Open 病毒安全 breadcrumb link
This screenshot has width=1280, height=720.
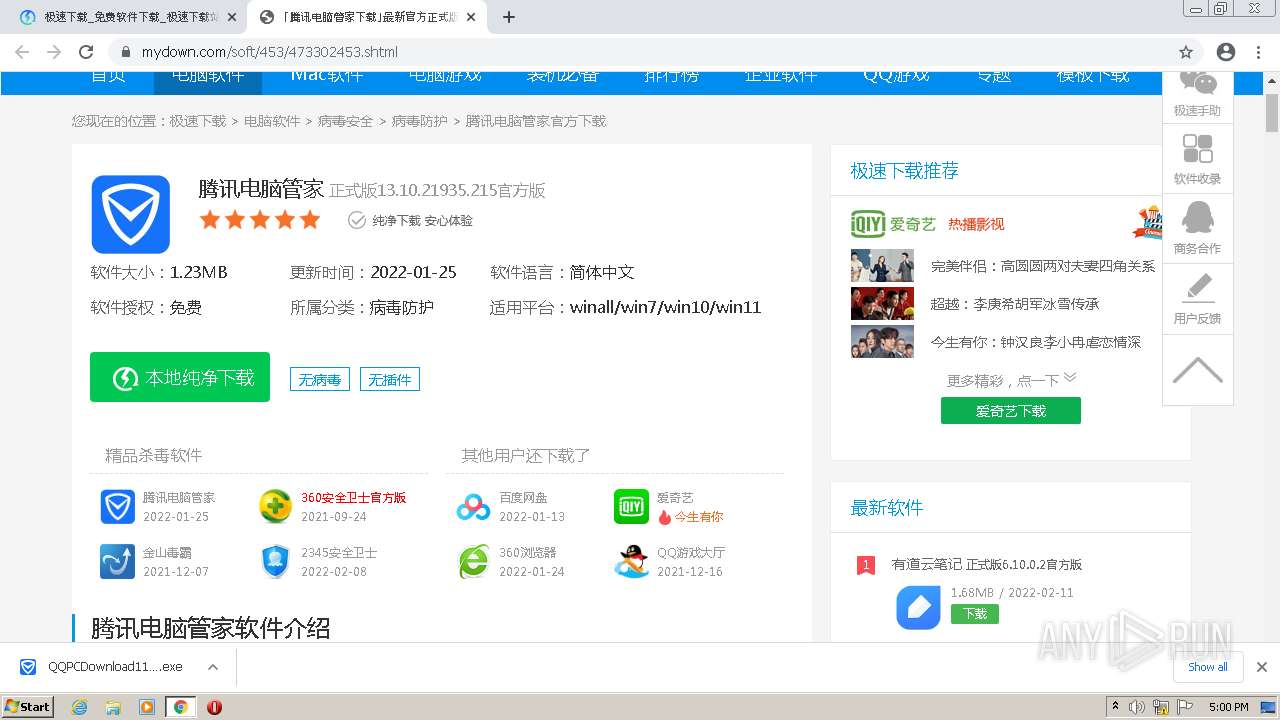[x=345, y=121]
